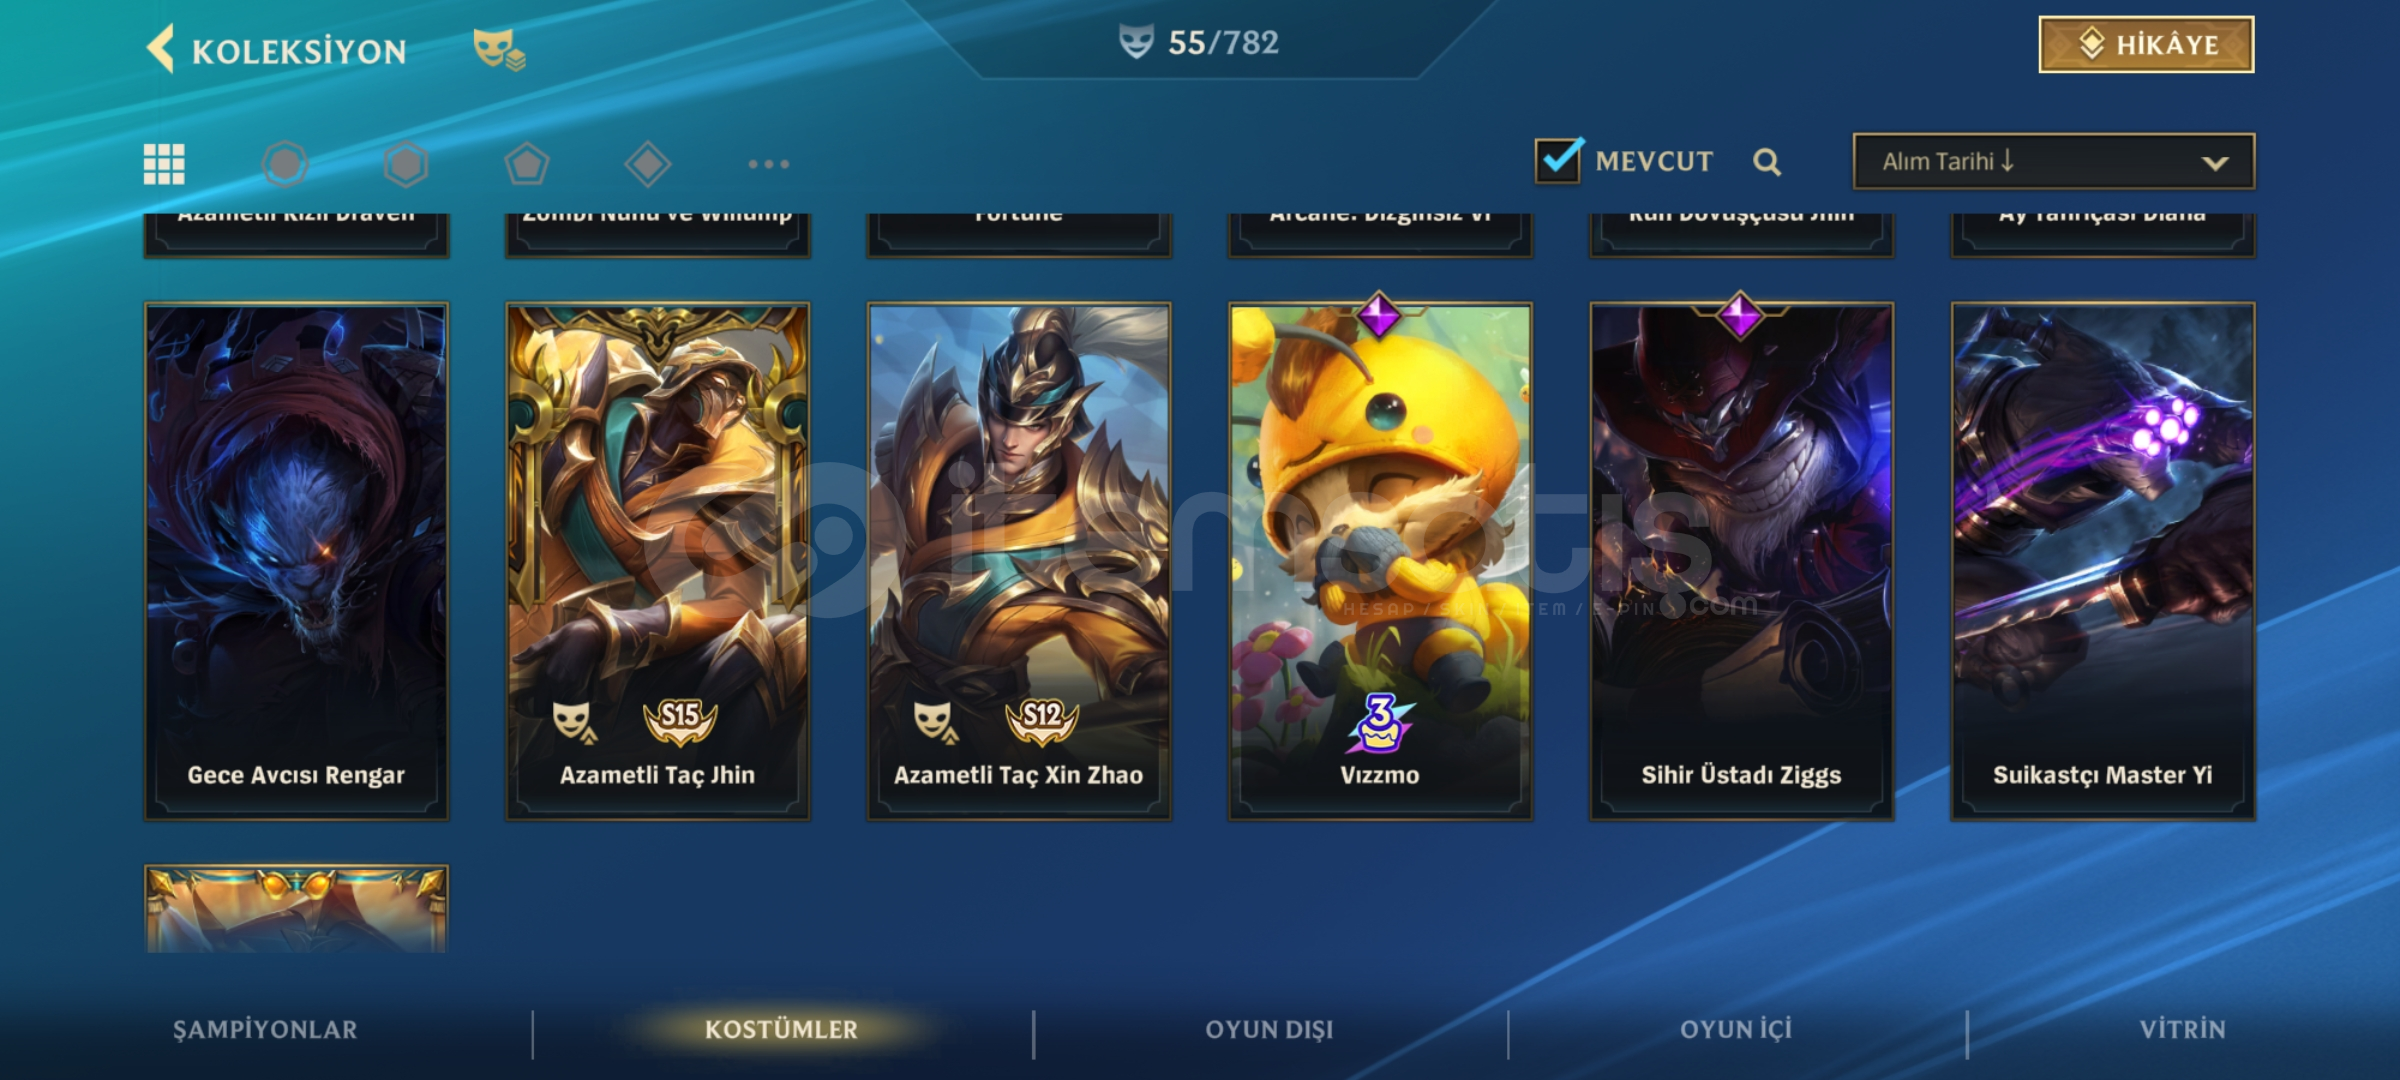
Task: Switch to the Şampiyonlar tab
Action: click(x=265, y=1030)
